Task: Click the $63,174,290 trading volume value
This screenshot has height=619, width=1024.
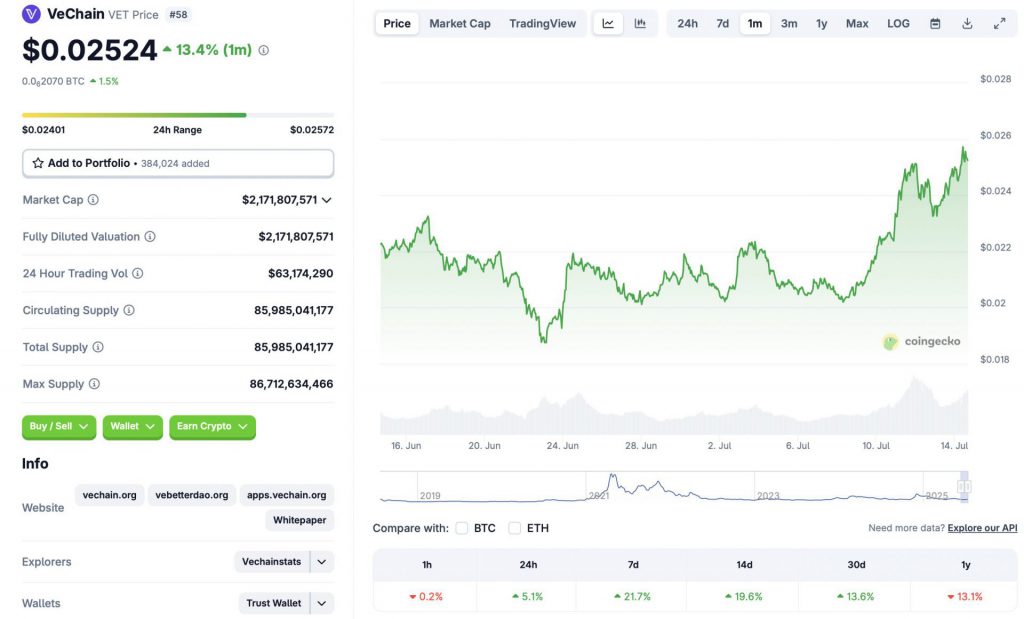Action: 300,274
